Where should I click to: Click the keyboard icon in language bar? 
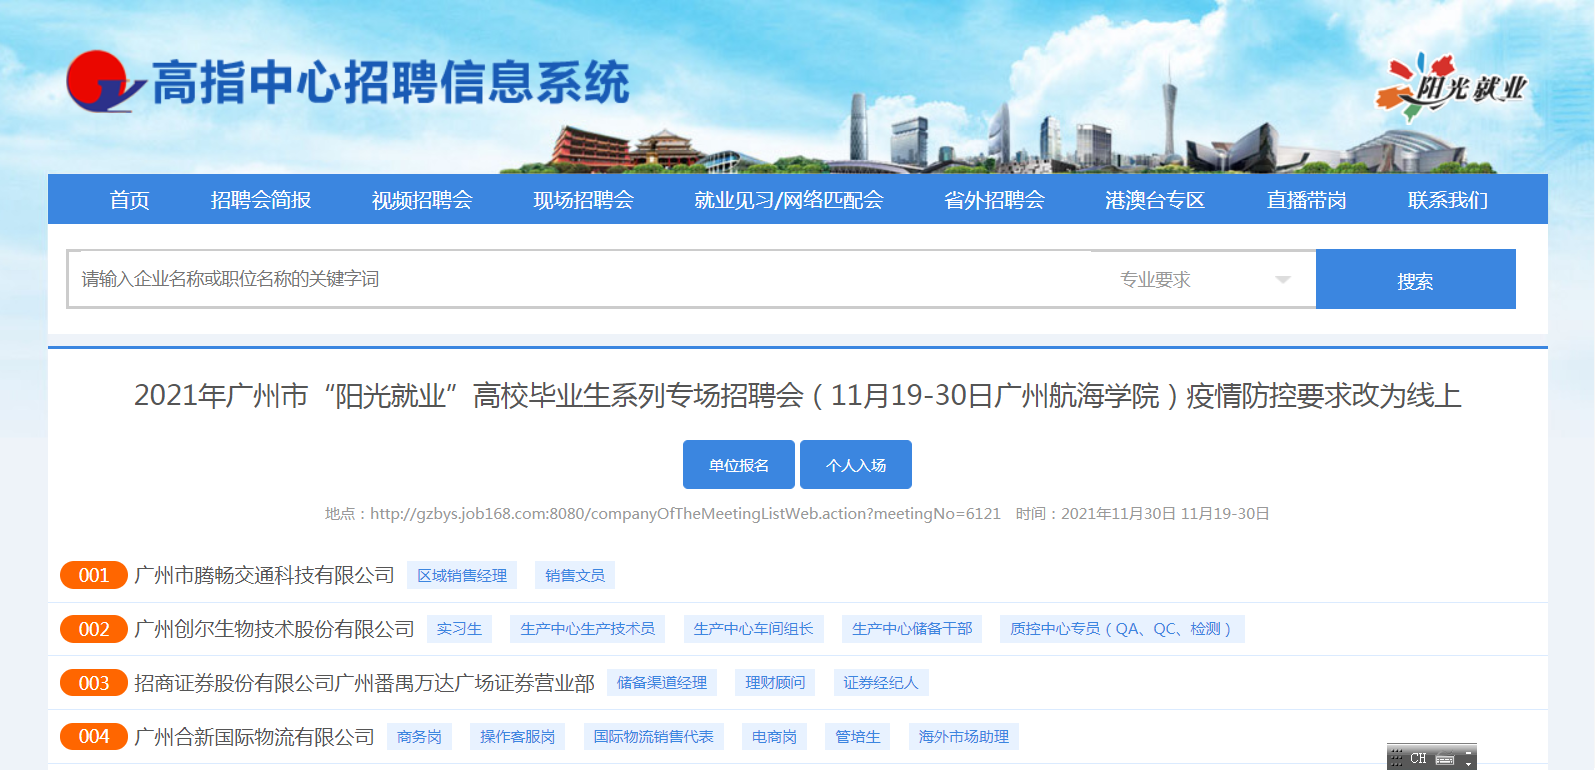[x=1445, y=759]
